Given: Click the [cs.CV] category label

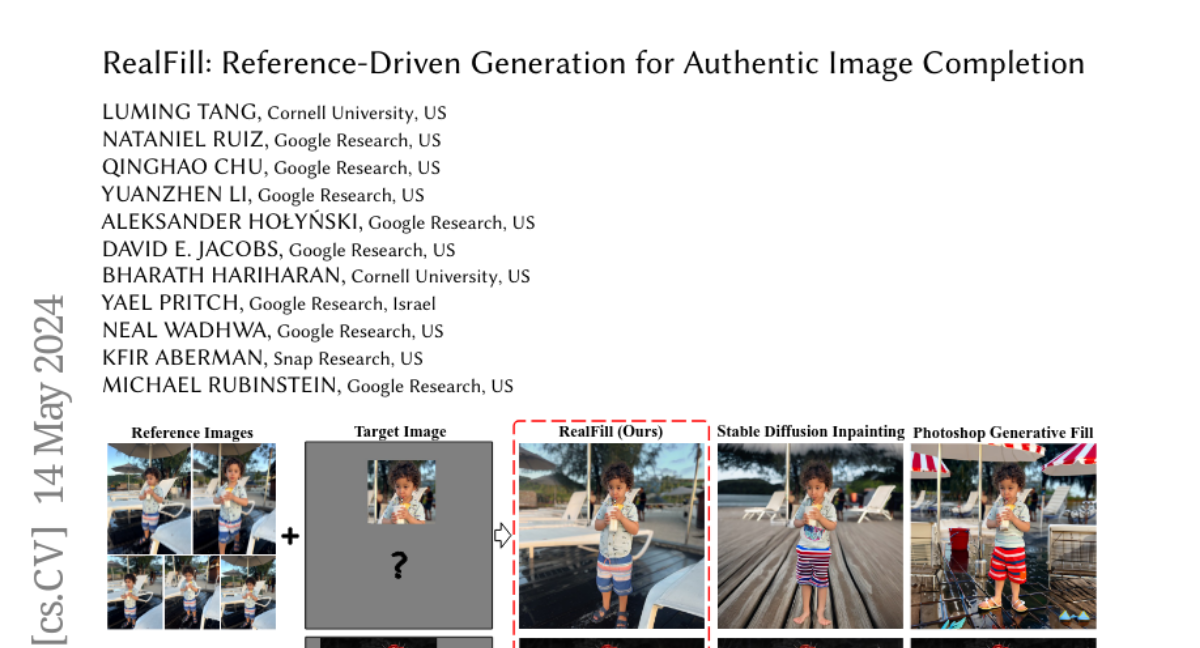Looking at the screenshot, I should point(50,583).
